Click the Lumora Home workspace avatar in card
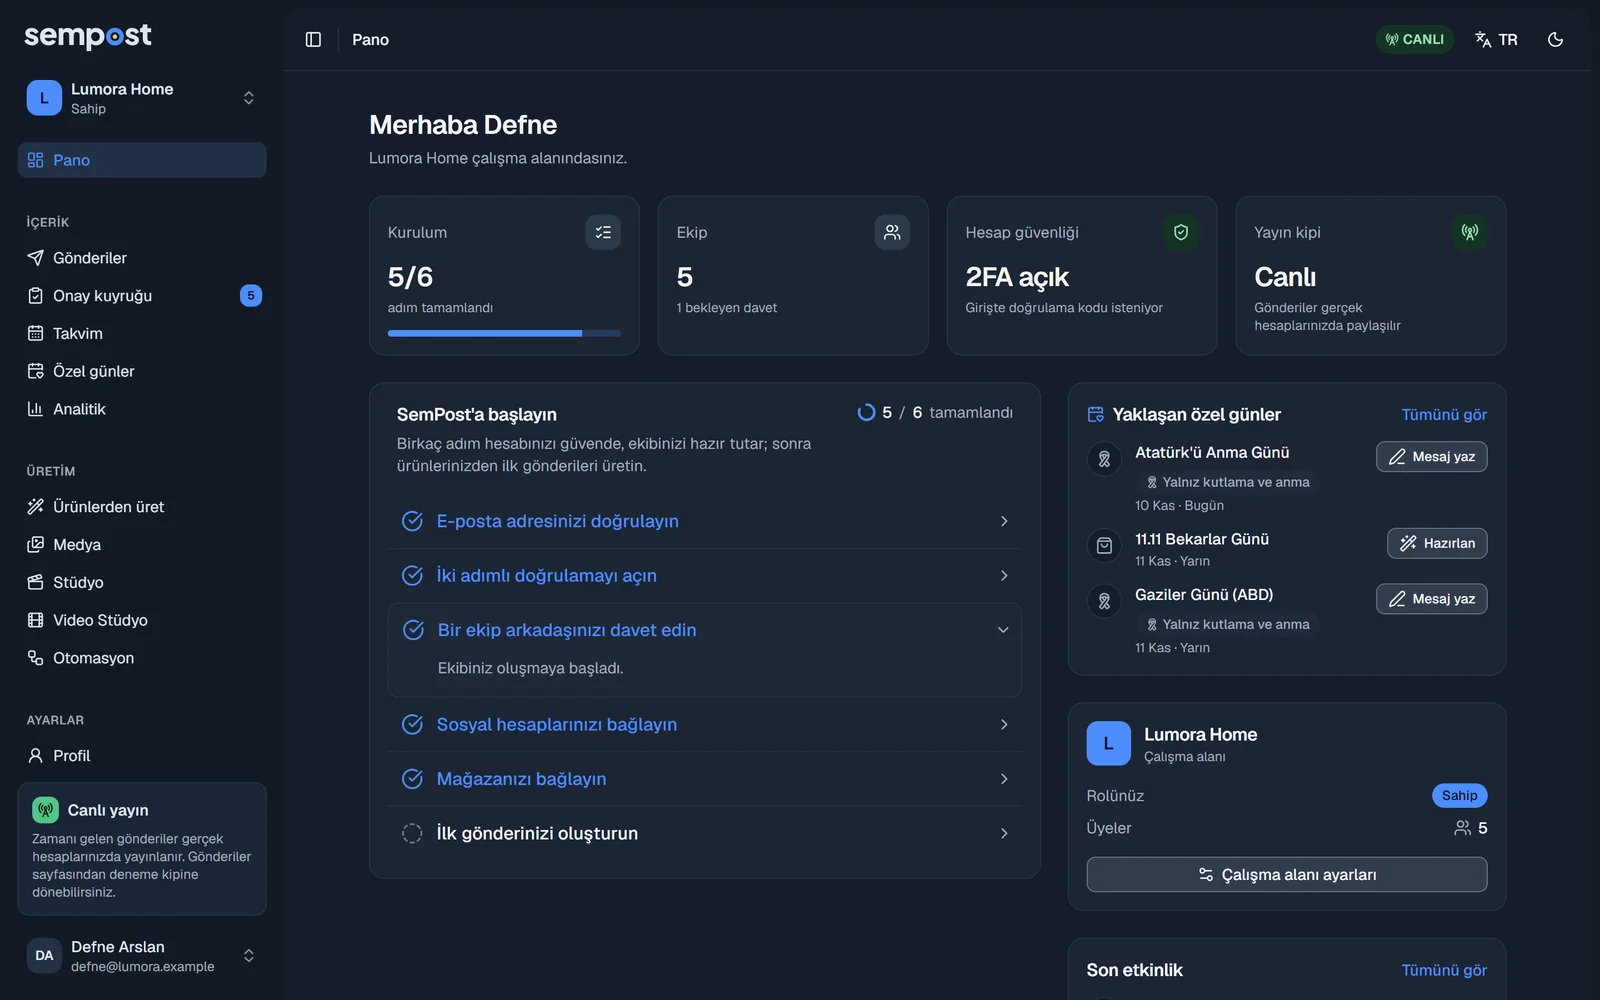 click(x=1109, y=744)
